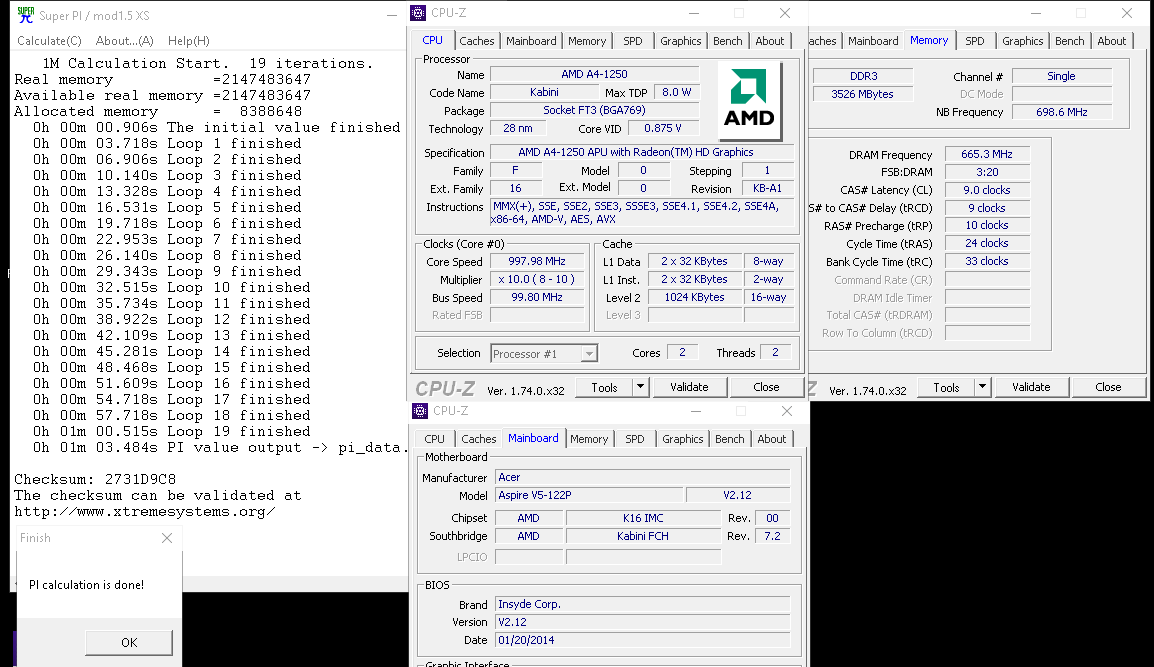Click Close button in Memory CPU-Z window
1154x667 pixels.
1108,387
